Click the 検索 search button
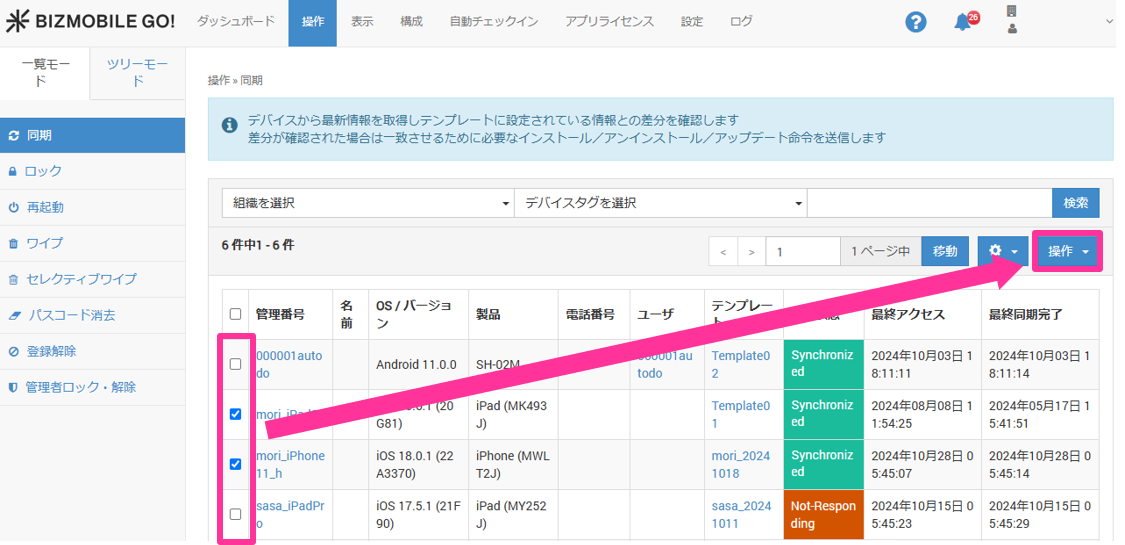The height and width of the screenshot is (545, 1125). tap(1075, 203)
